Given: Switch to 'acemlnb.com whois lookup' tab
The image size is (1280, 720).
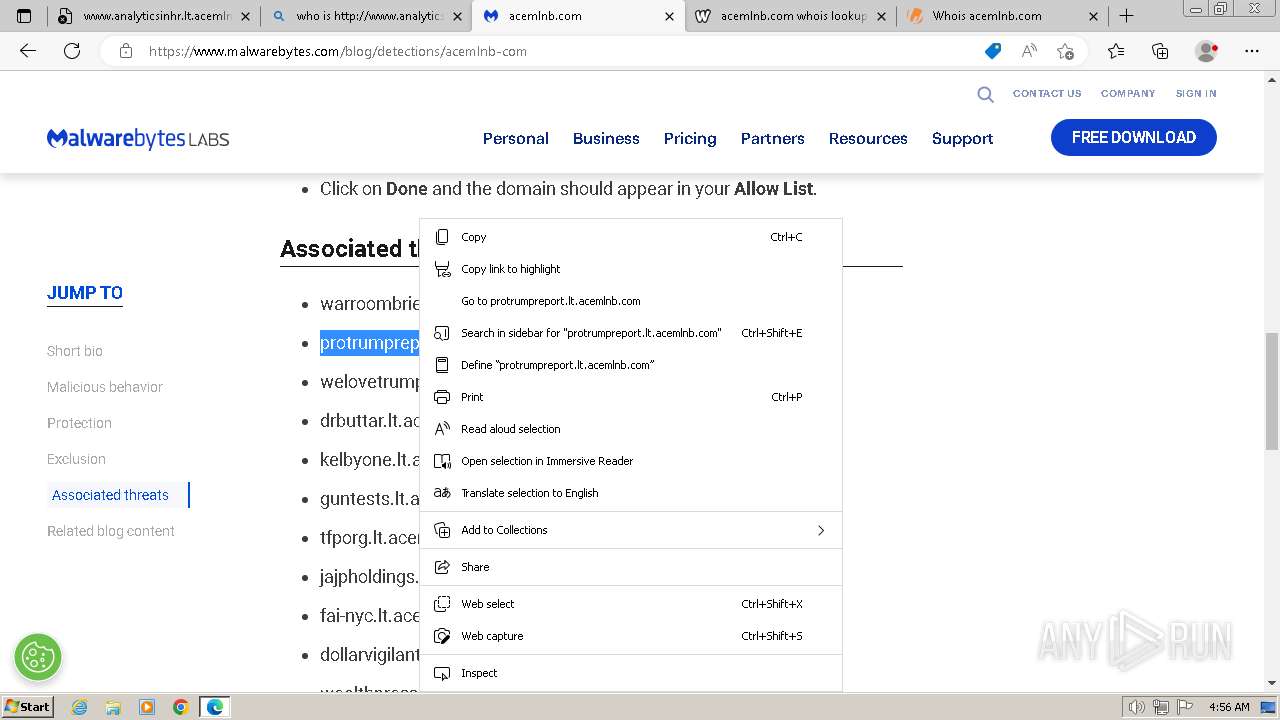Looking at the screenshot, I should [x=790, y=16].
